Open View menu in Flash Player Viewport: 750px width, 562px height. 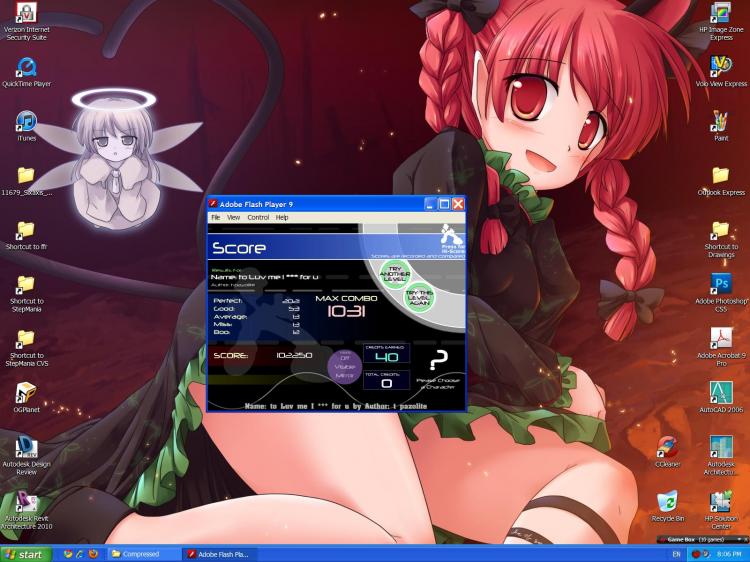pos(233,217)
